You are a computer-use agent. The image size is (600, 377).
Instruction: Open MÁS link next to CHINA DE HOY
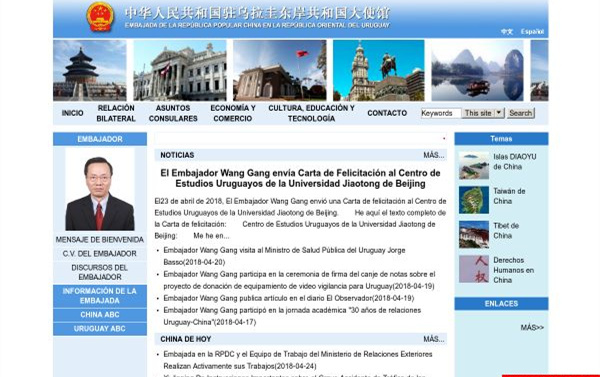(434, 339)
